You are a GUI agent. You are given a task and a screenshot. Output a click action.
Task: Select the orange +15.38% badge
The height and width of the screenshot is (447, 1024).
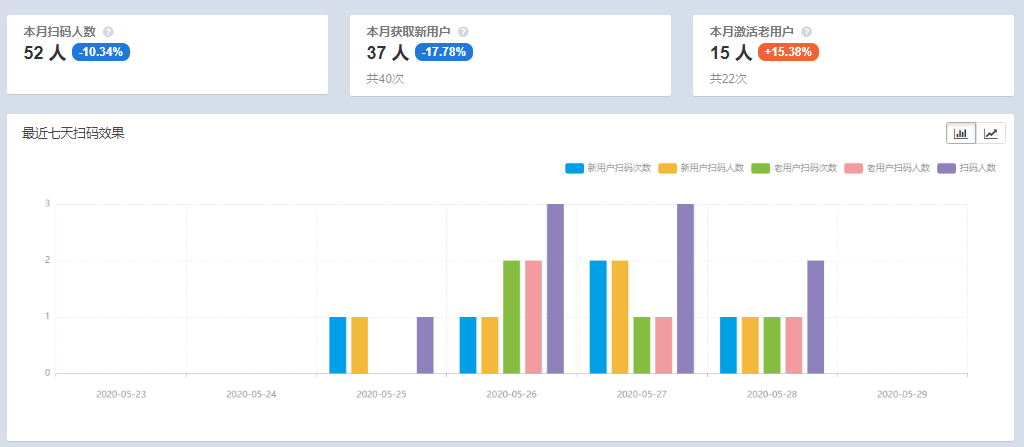[788, 52]
